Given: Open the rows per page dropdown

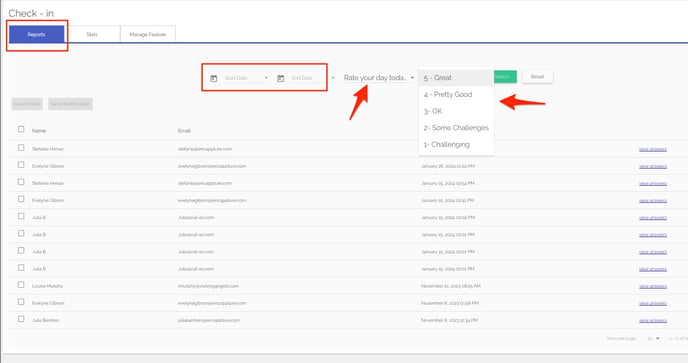Looking at the screenshot, I should (x=653, y=338).
